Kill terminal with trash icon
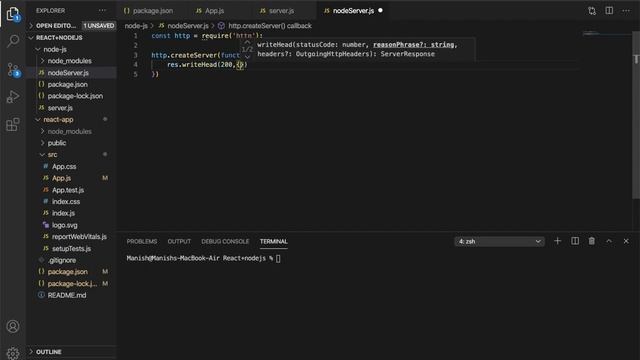The image size is (640, 360). (591, 241)
